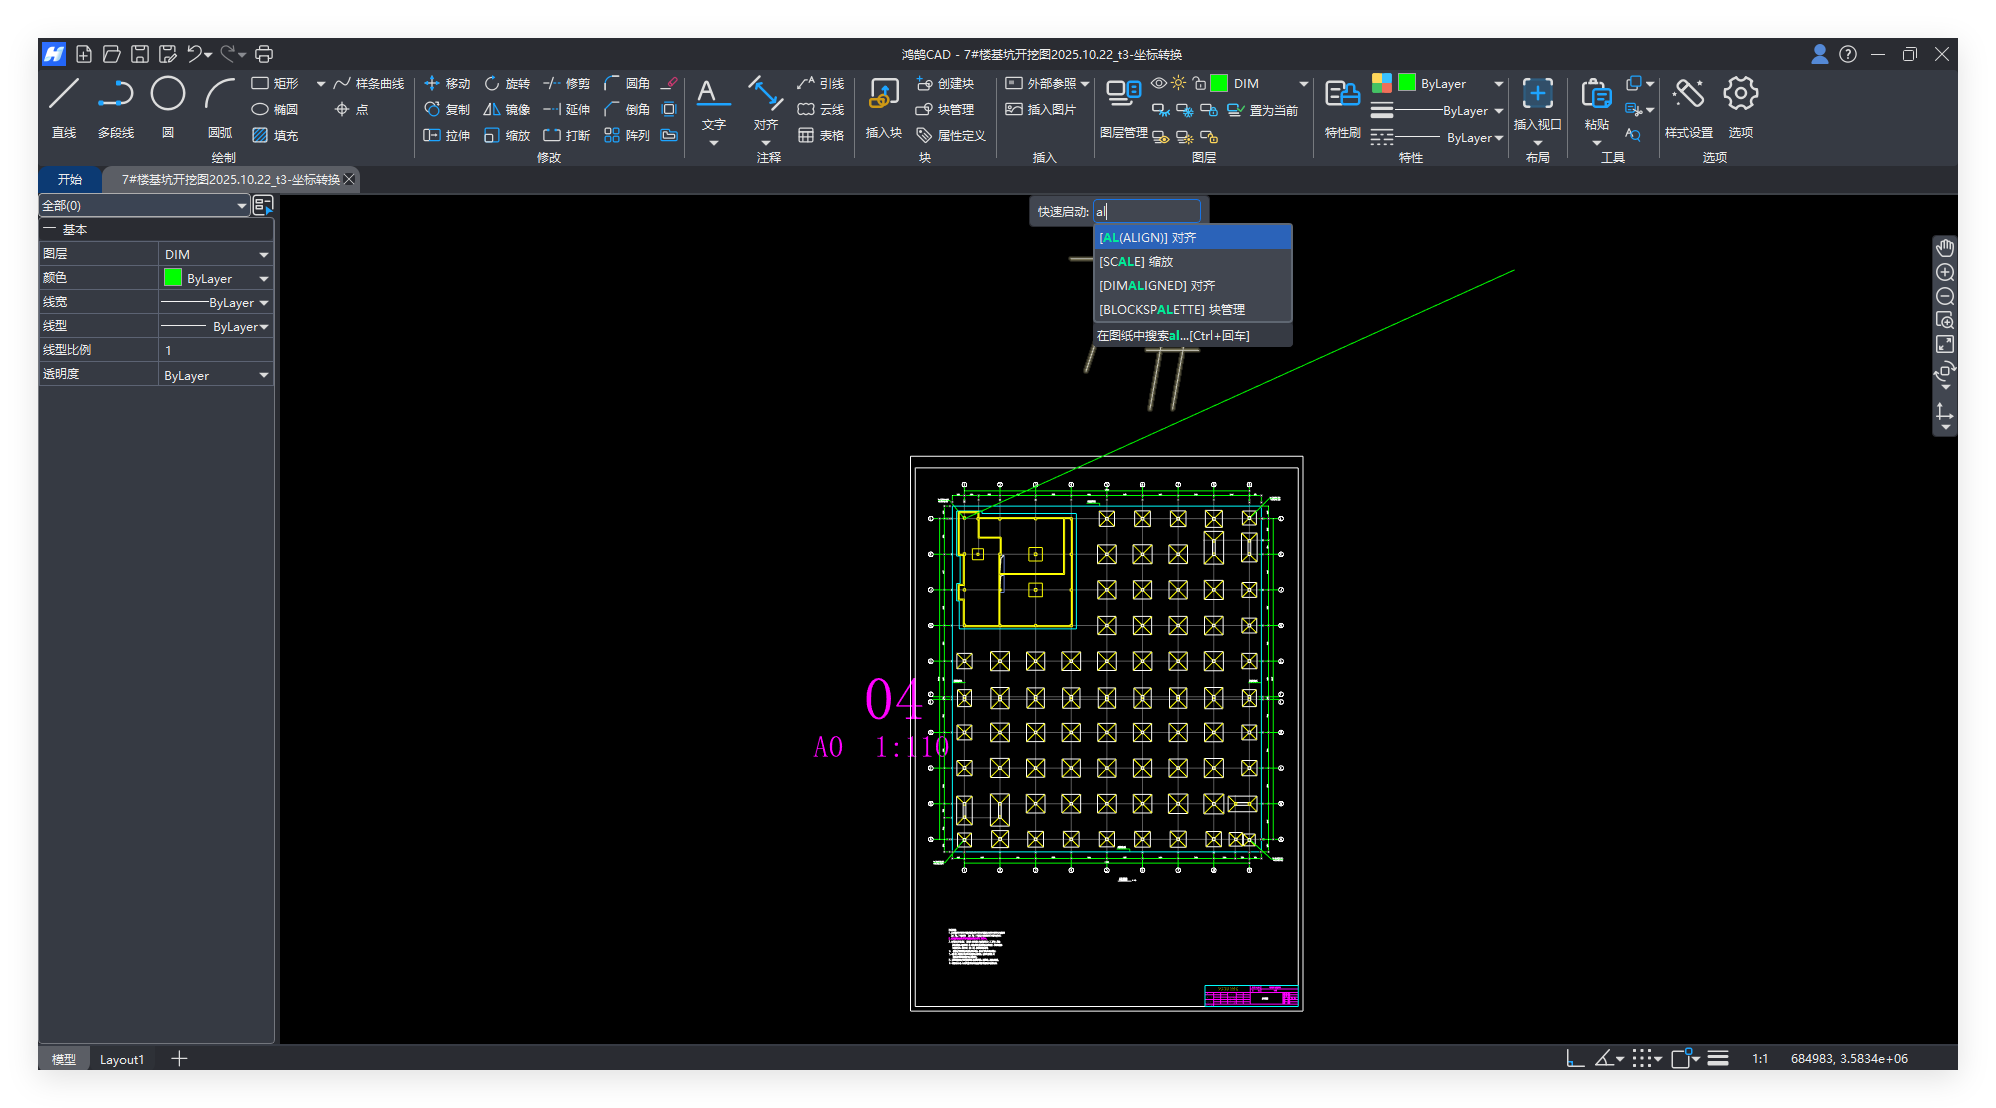Expand the DIM layer dropdown in ribbon
This screenshot has height=1108, width=1996.
tap(1303, 84)
